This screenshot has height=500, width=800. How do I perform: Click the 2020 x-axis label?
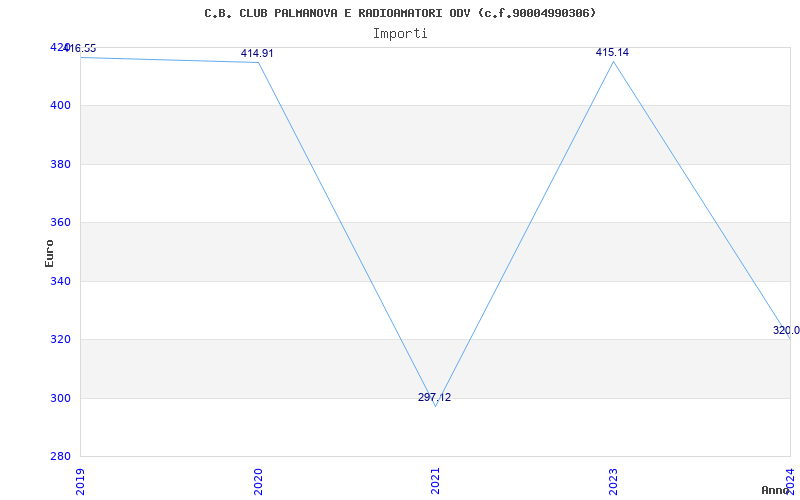tap(258, 481)
